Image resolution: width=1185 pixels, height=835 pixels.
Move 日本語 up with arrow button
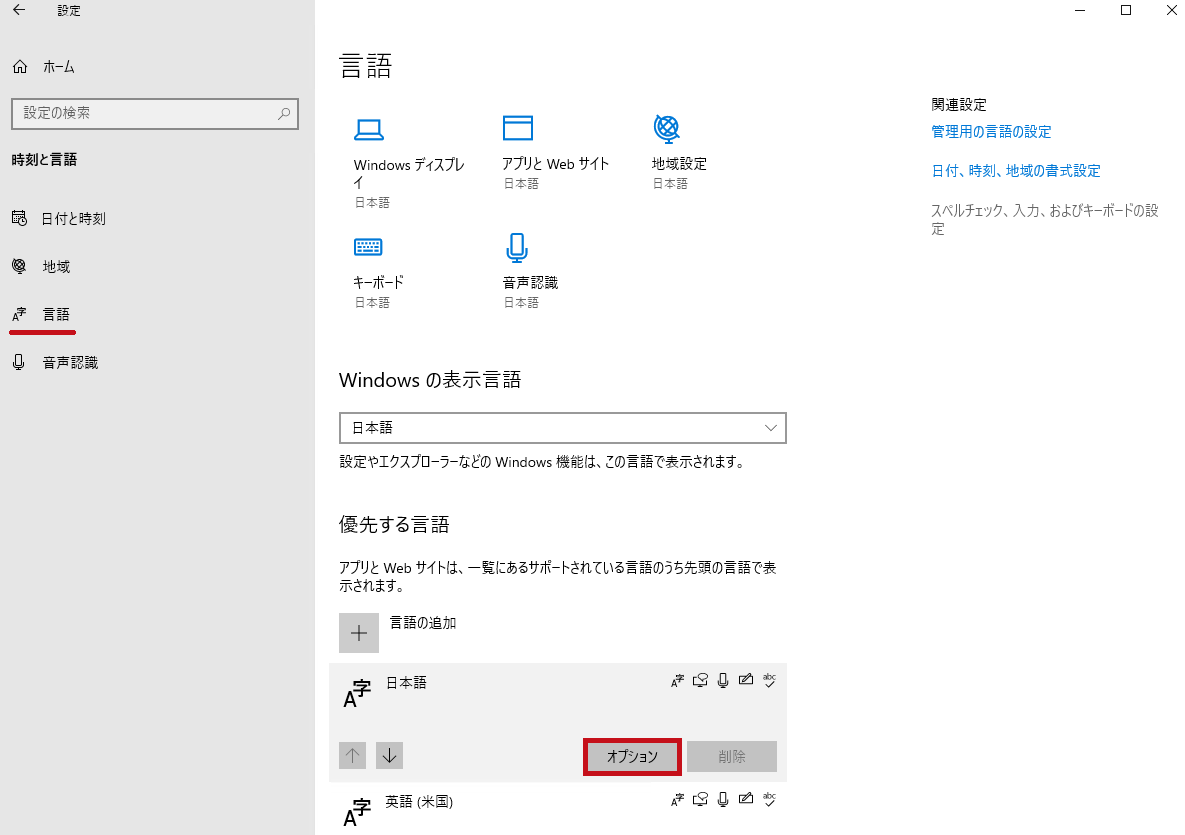click(352, 755)
